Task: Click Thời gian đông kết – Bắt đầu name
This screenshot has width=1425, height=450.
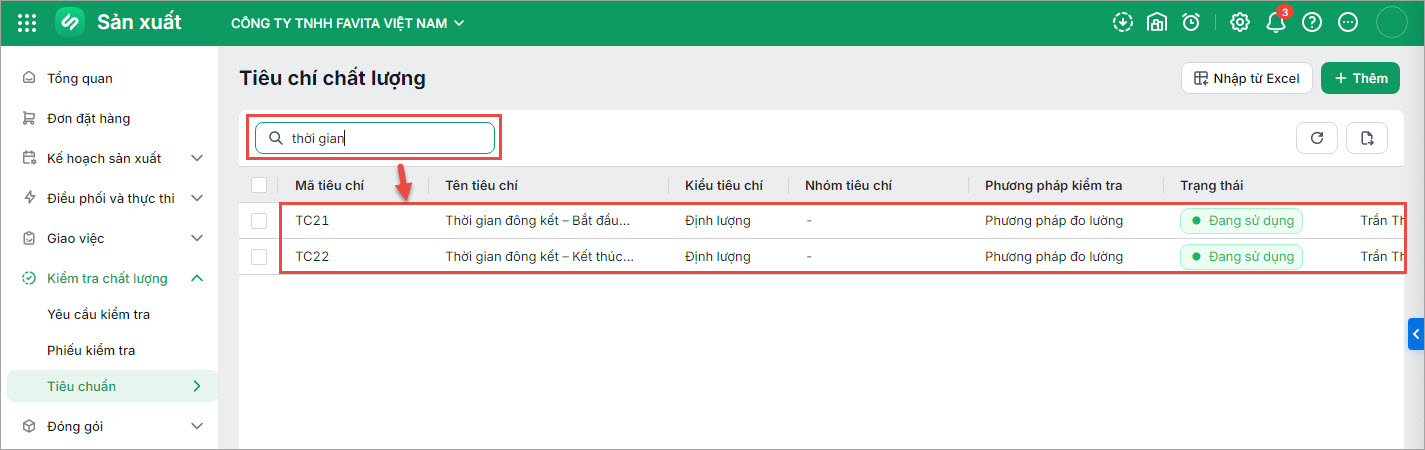Action: click(538, 220)
